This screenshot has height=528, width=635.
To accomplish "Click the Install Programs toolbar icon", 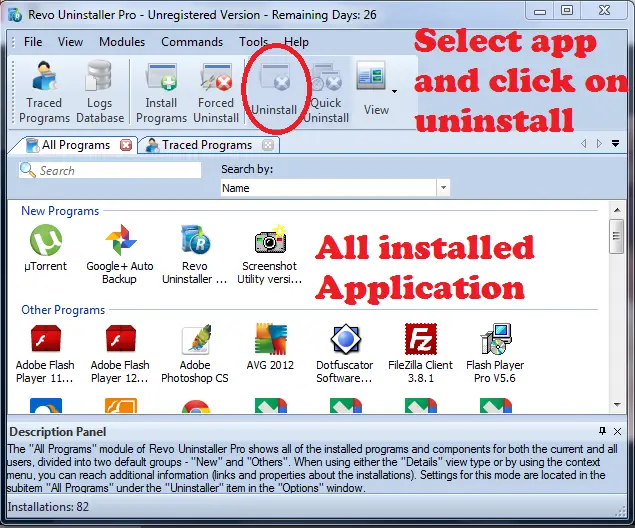I will tap(161, 92).
